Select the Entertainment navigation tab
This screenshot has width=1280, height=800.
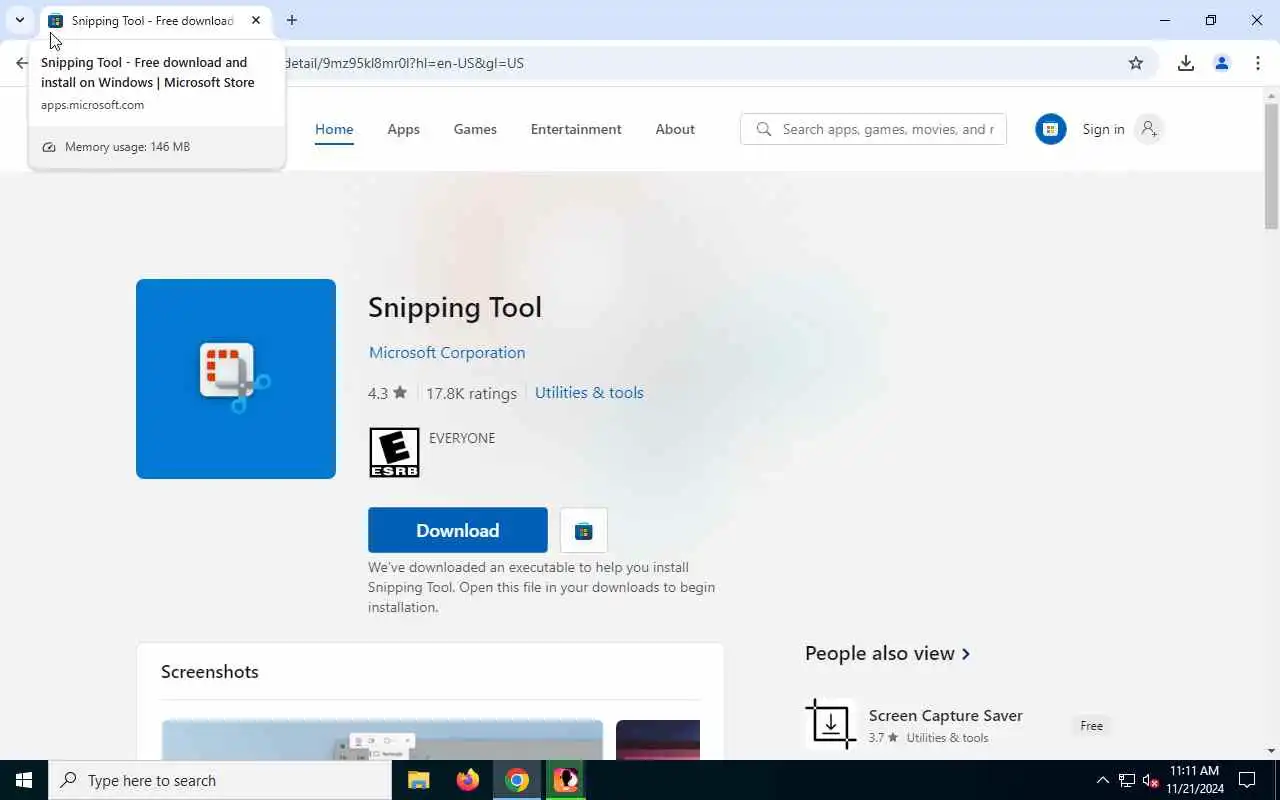[x=576, y=129]
